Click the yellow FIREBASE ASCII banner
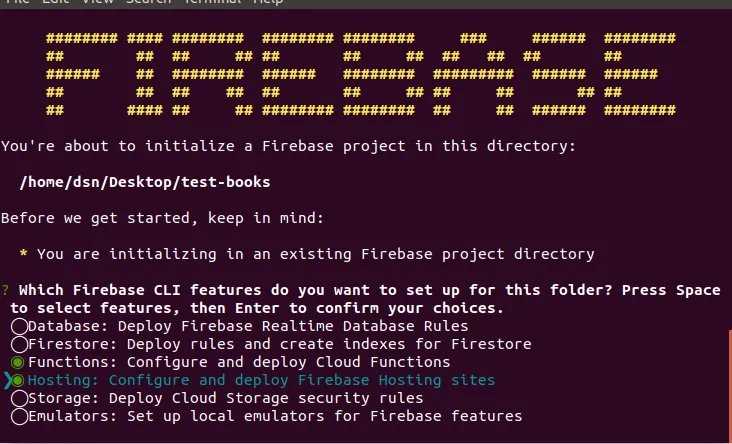The image size is (732, 444). tap(360, 74)
